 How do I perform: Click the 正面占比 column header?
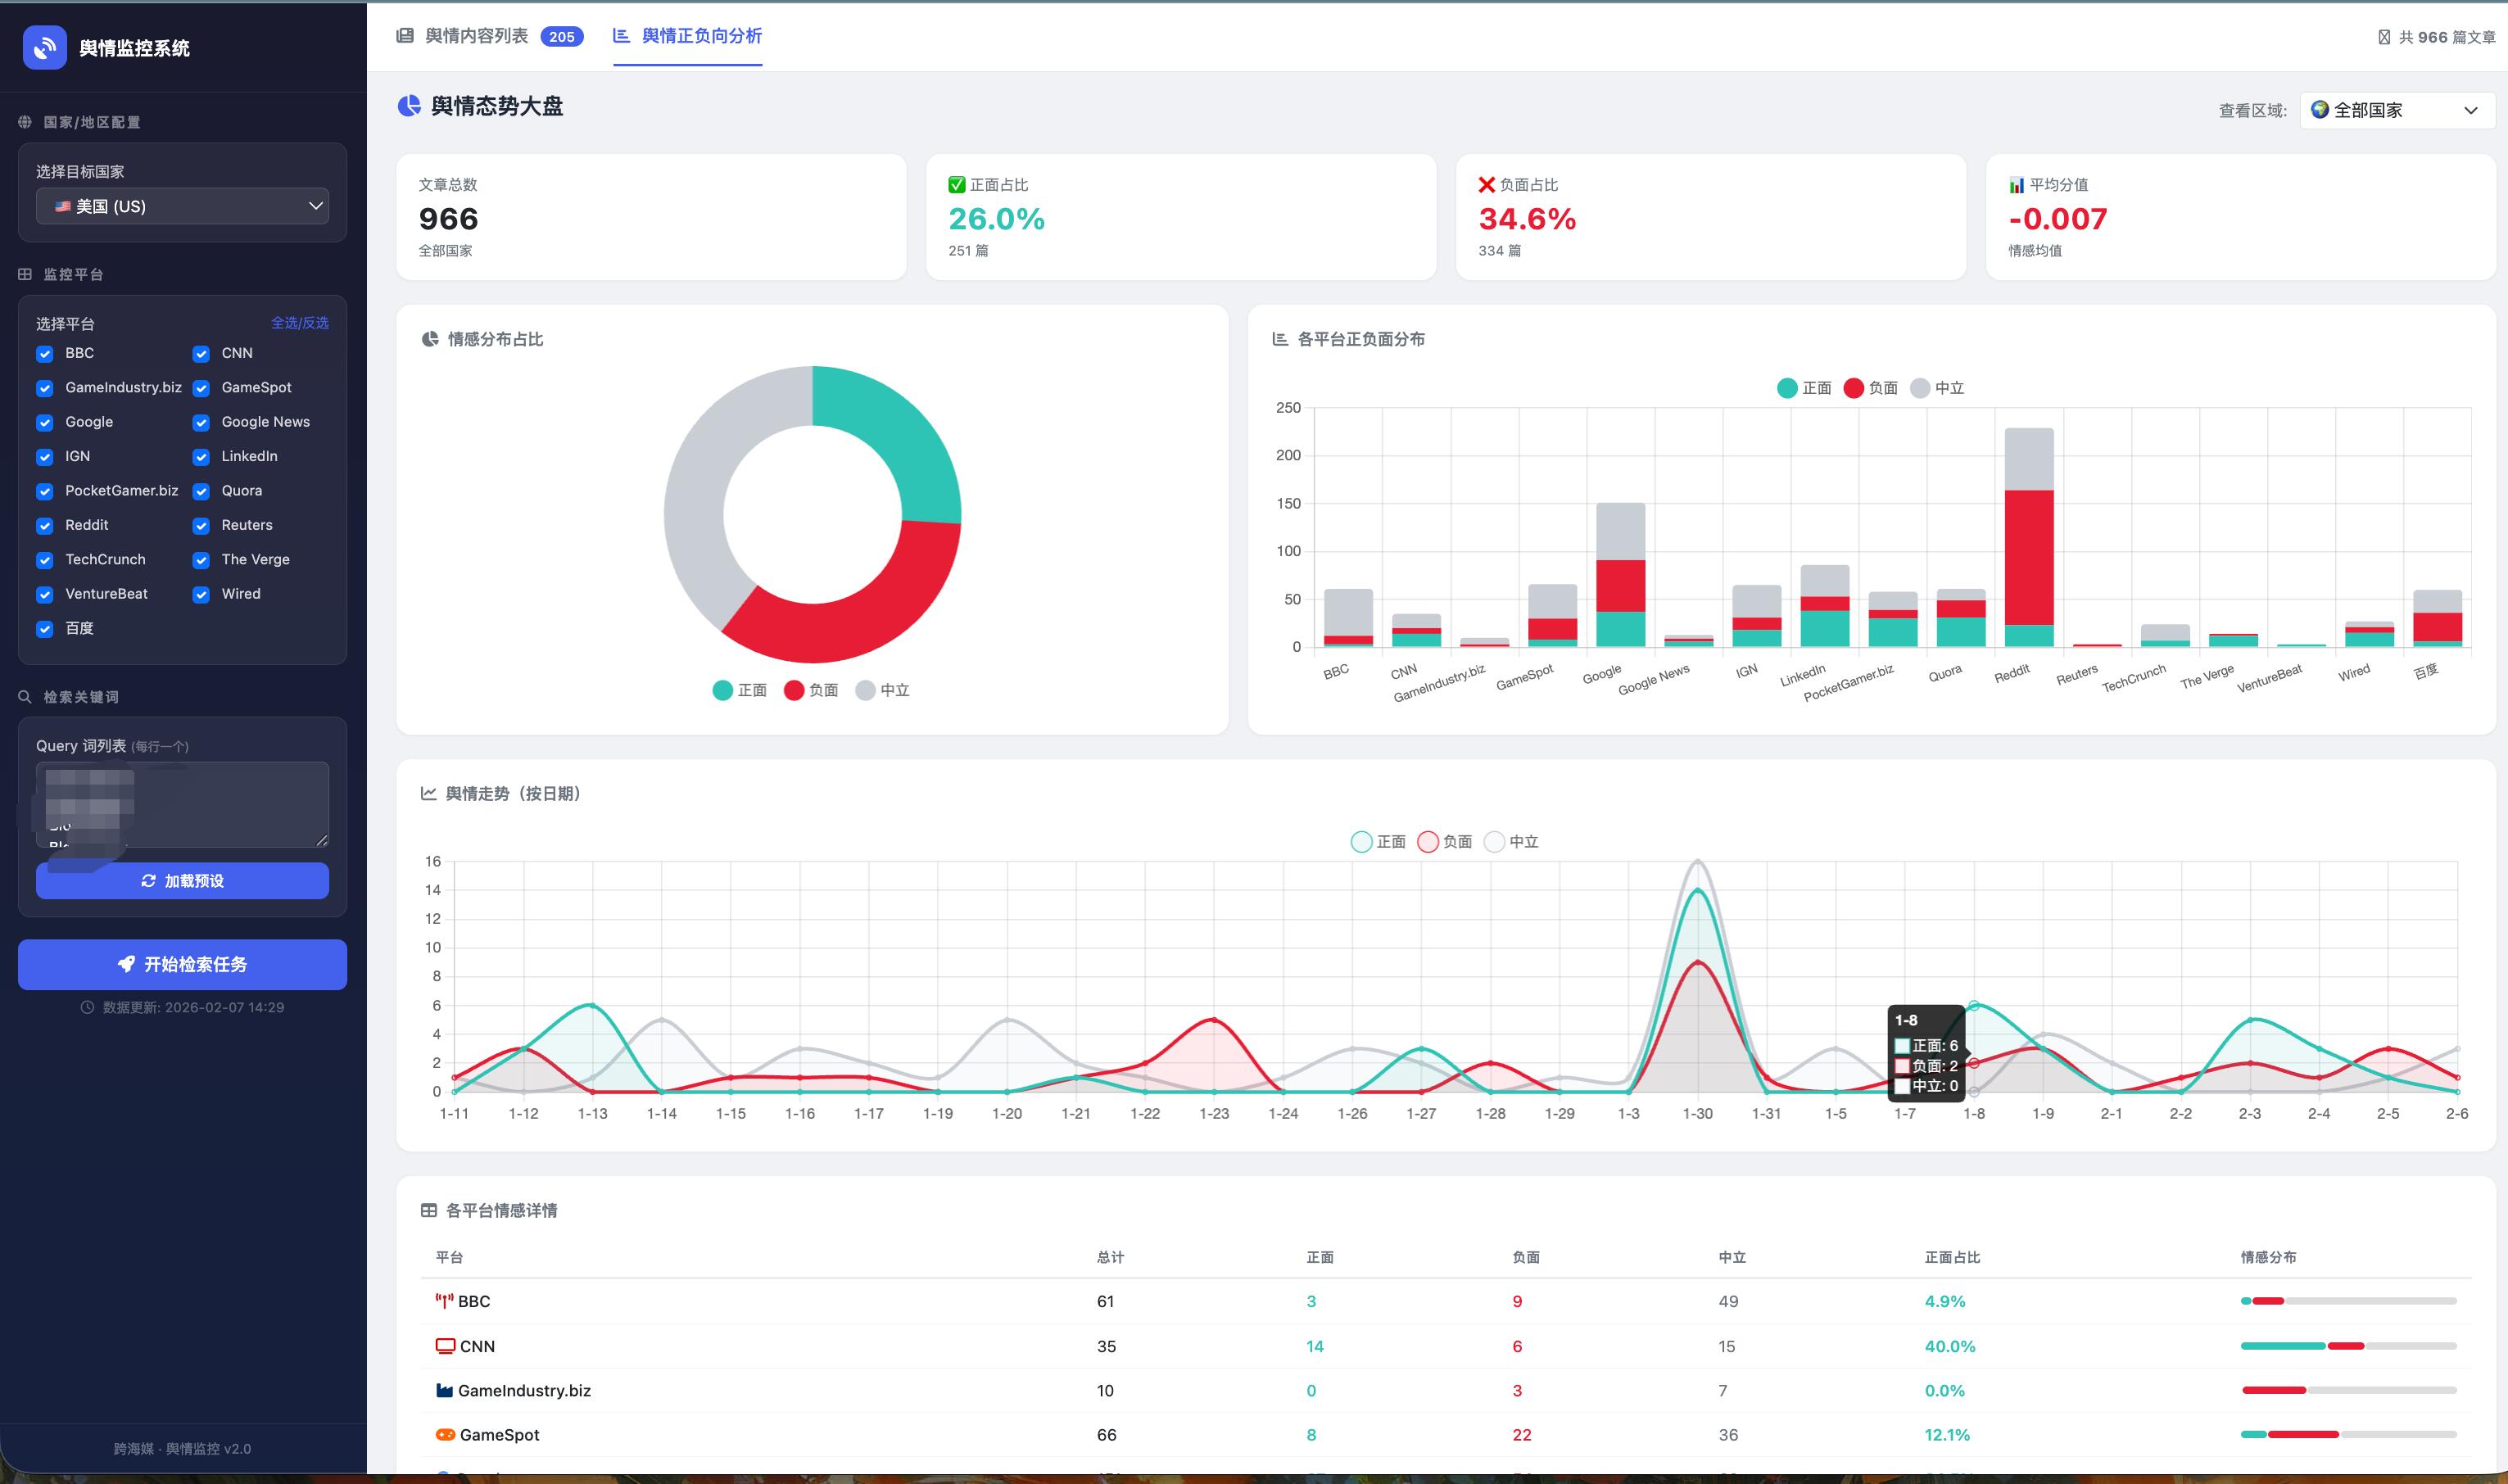pos(1952,1257)
